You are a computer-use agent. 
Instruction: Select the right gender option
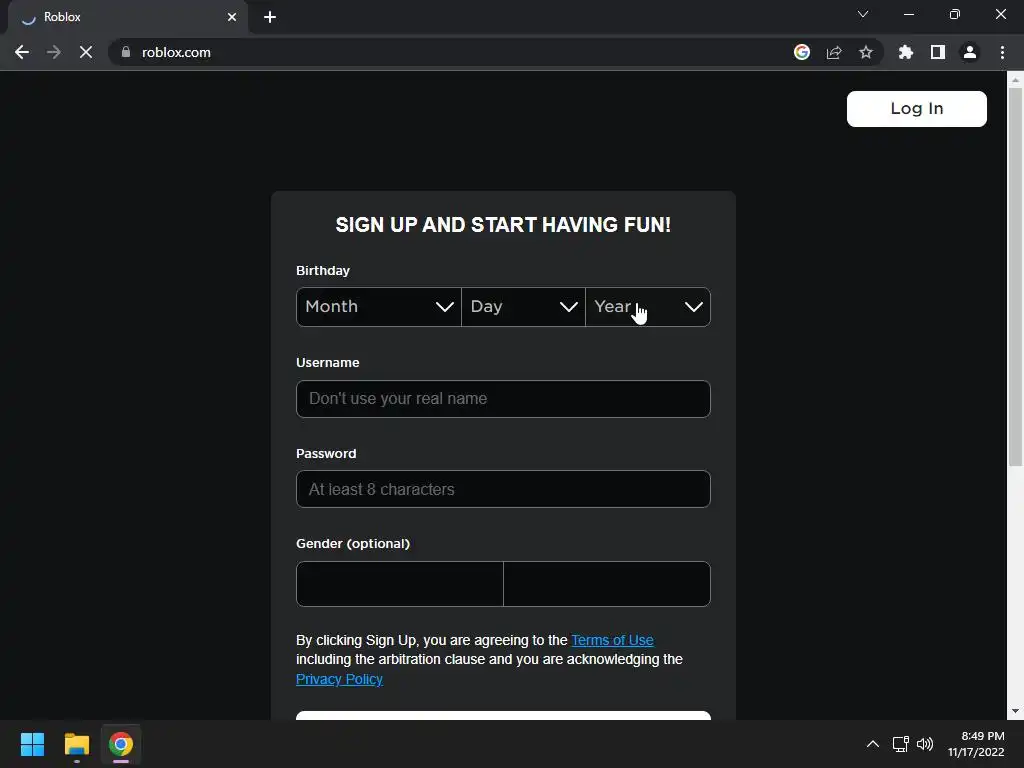click(607, 584)
